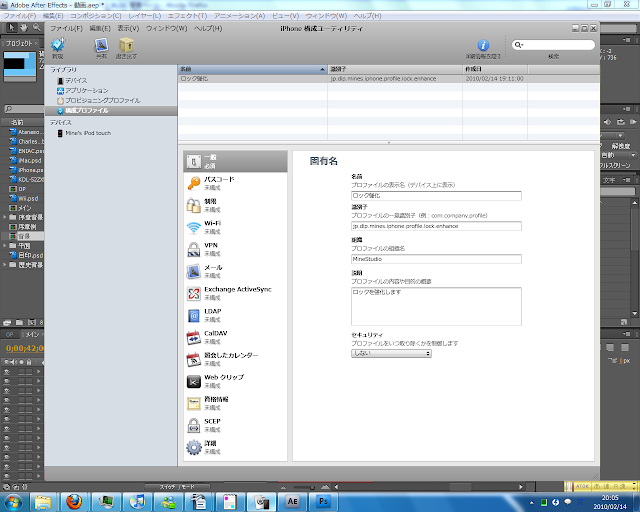Click the profile Name input field
This screenshot has height=512, width=640.
[436, 196]
